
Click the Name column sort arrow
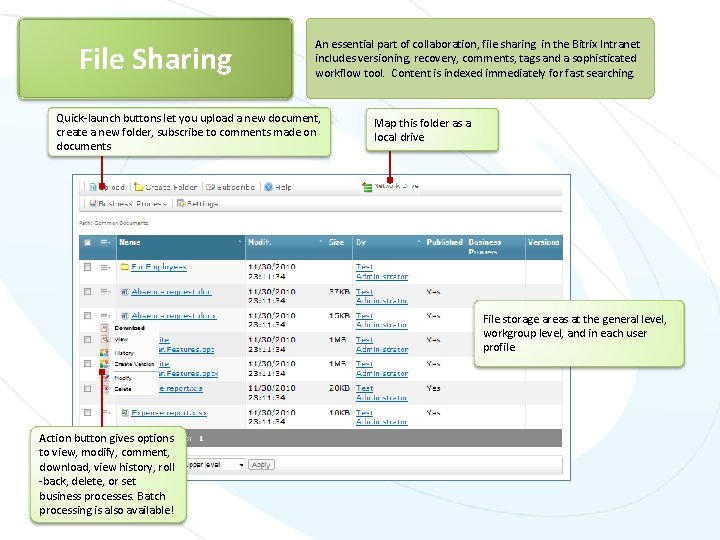tap(240, 242)
